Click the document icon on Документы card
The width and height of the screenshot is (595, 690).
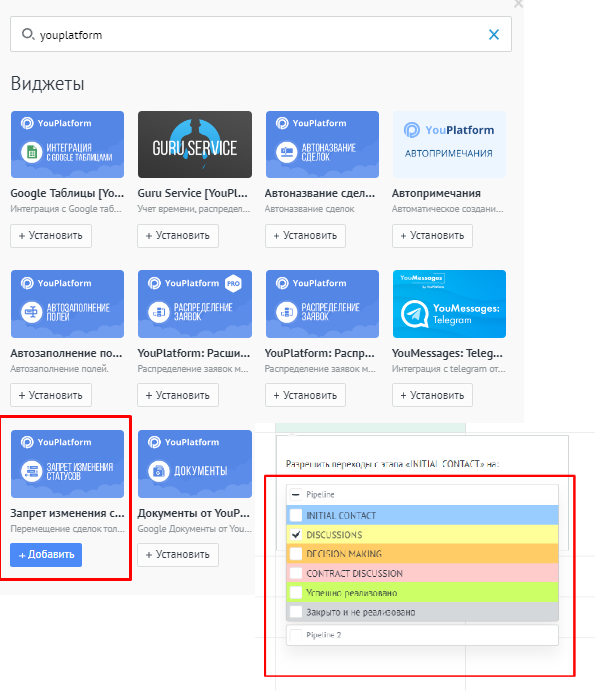(159, 471)
